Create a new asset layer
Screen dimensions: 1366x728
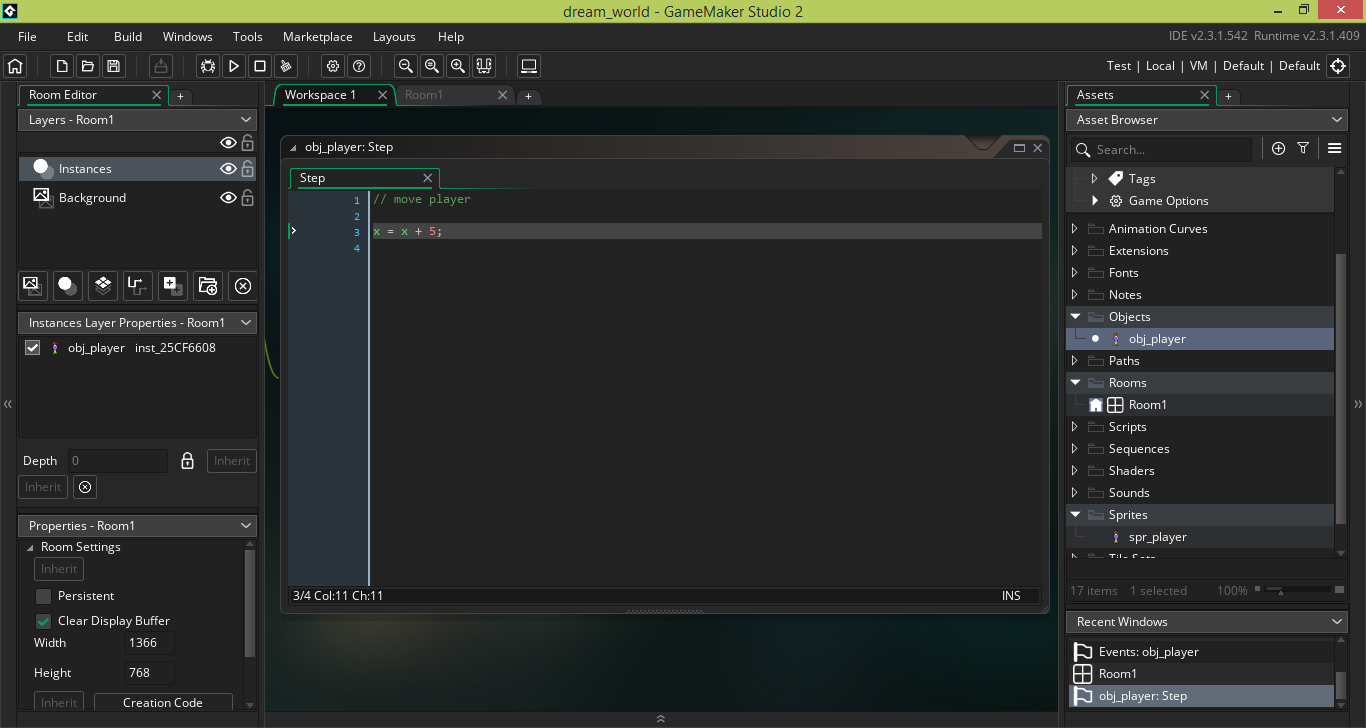[x=173, y=285]
